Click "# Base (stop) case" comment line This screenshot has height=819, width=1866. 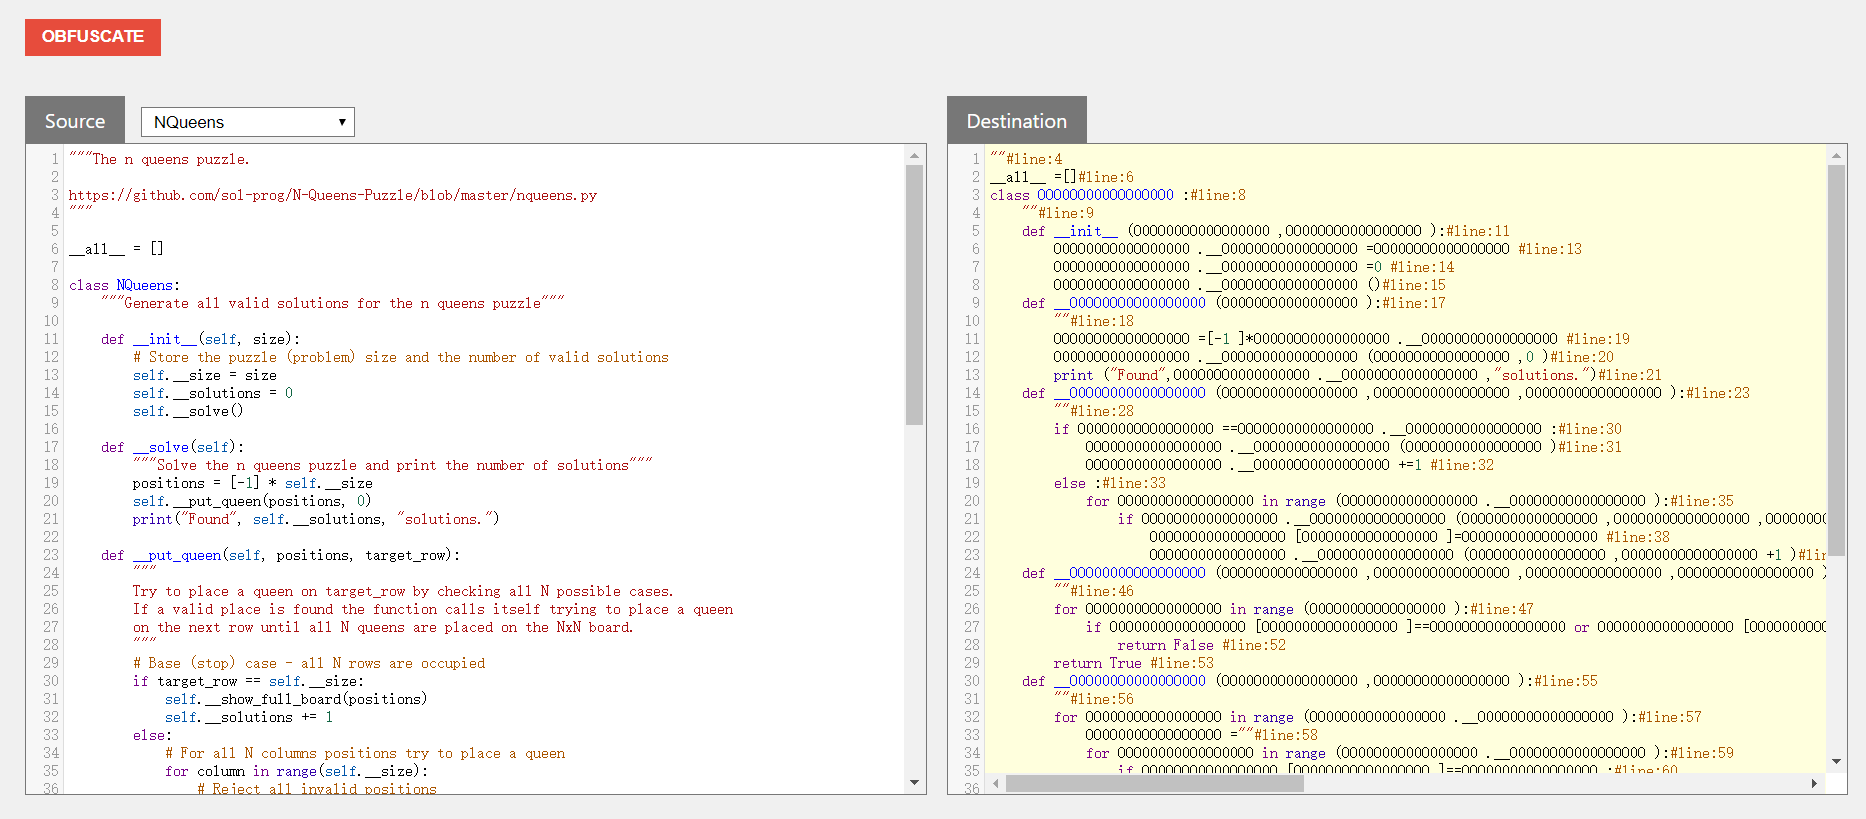click(309, 663)
